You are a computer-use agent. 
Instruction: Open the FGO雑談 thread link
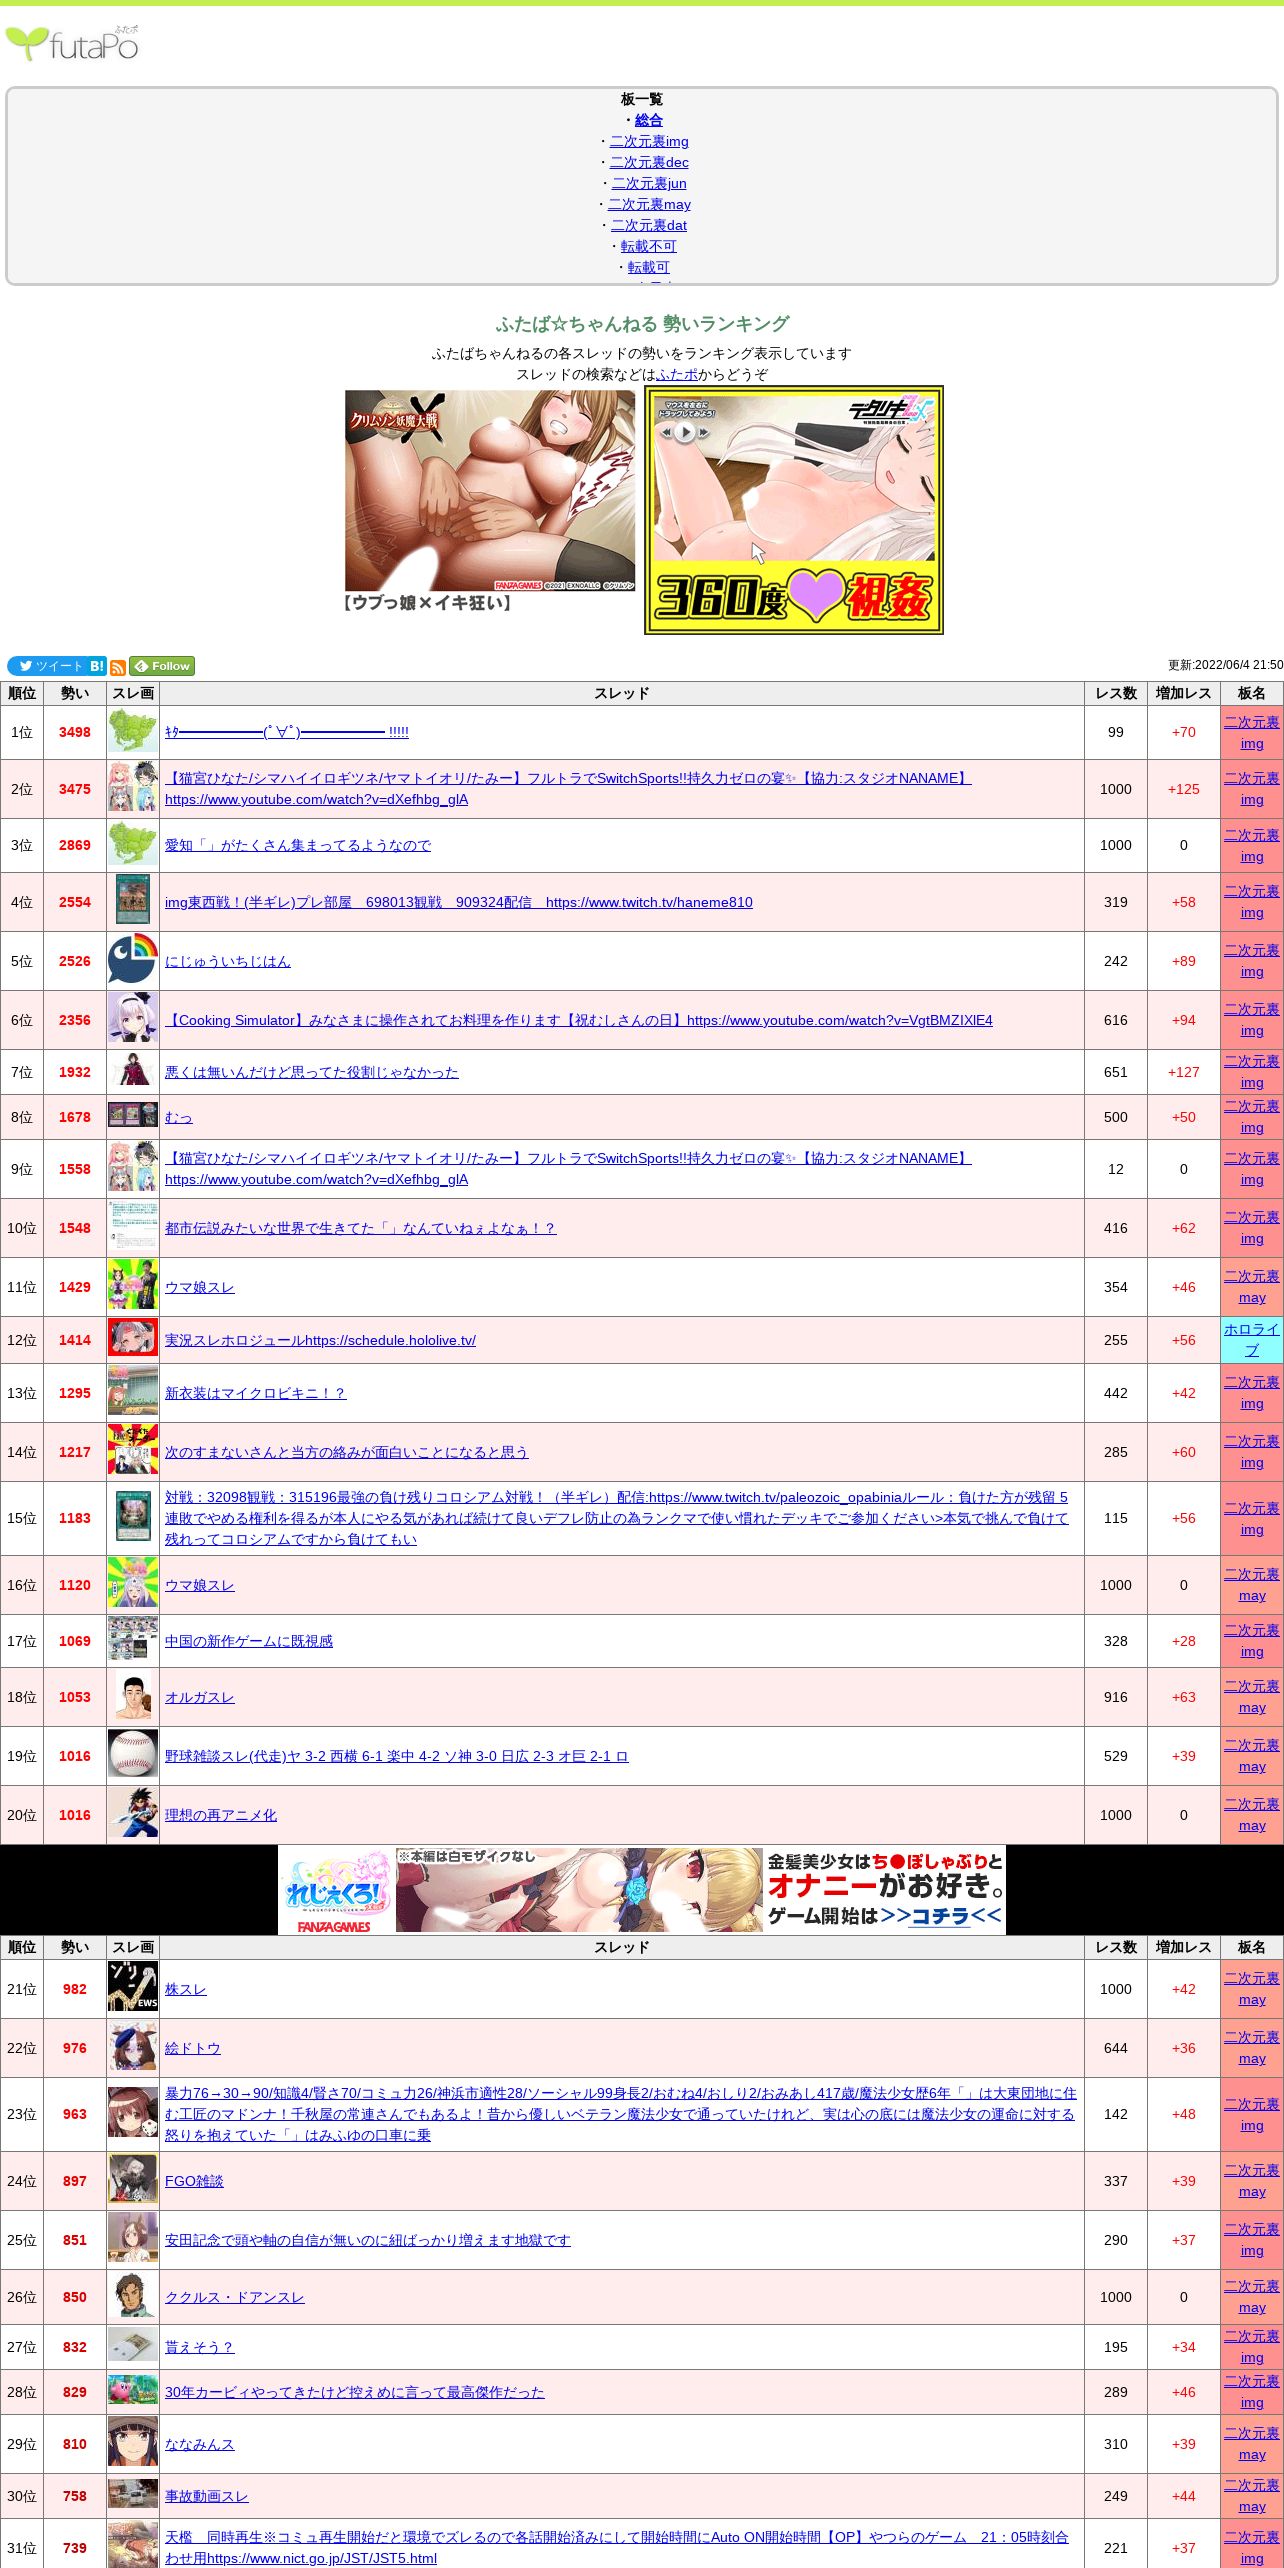(x=194, y=2181)
